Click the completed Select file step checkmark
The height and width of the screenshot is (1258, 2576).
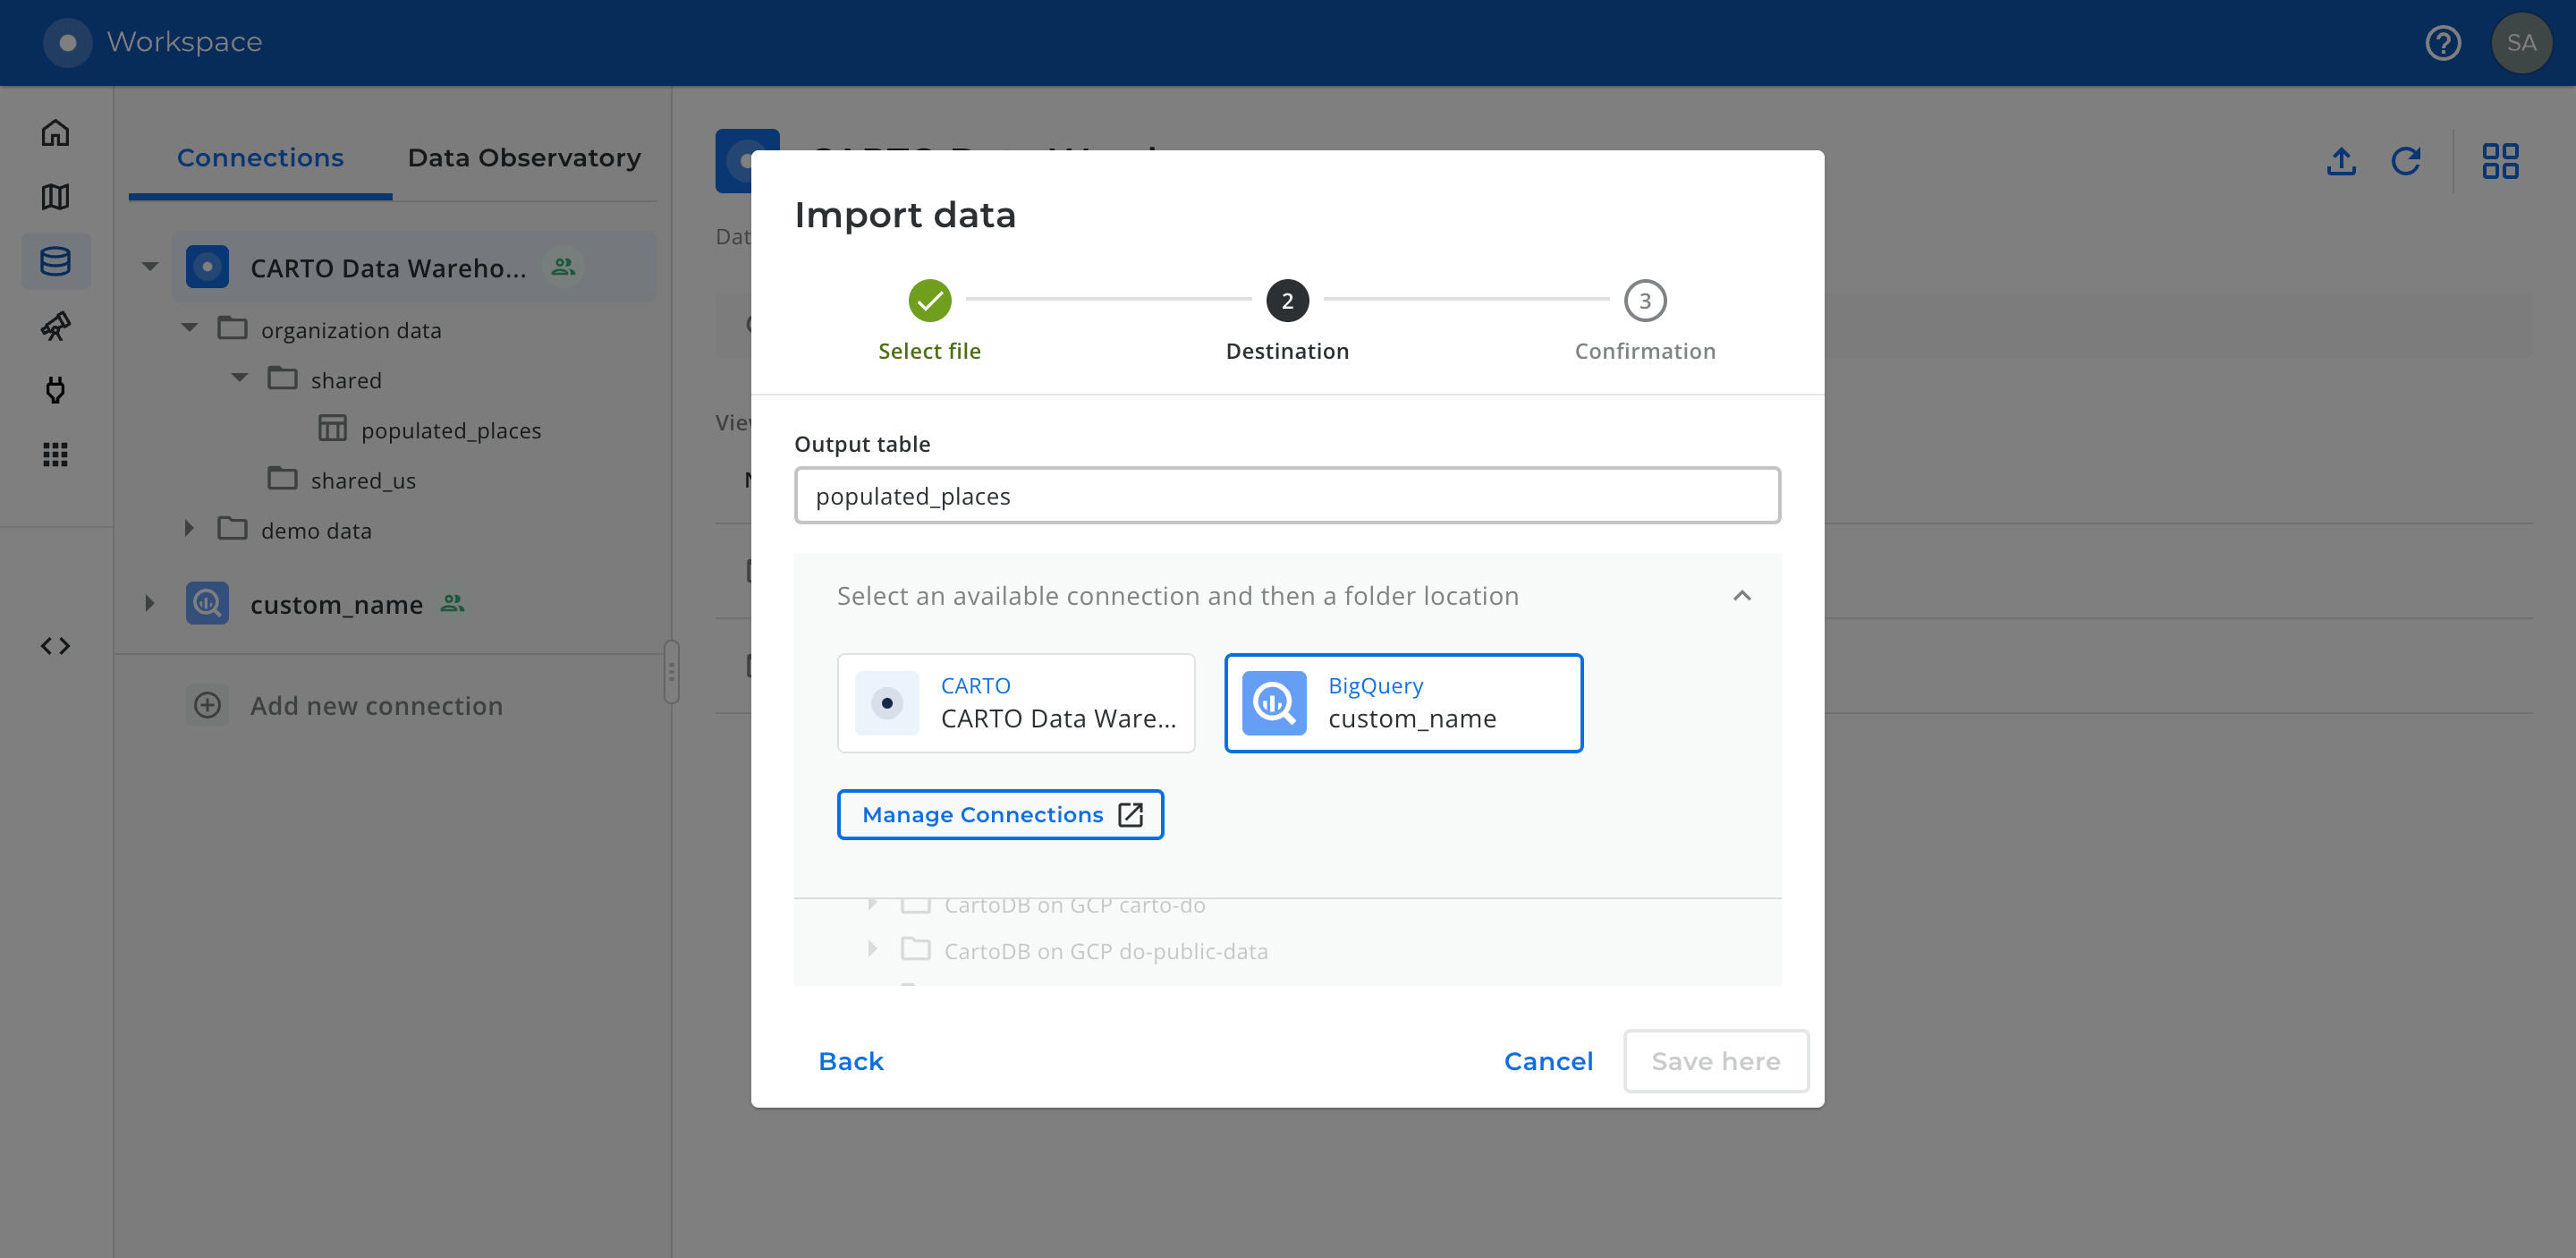point(929,300)
